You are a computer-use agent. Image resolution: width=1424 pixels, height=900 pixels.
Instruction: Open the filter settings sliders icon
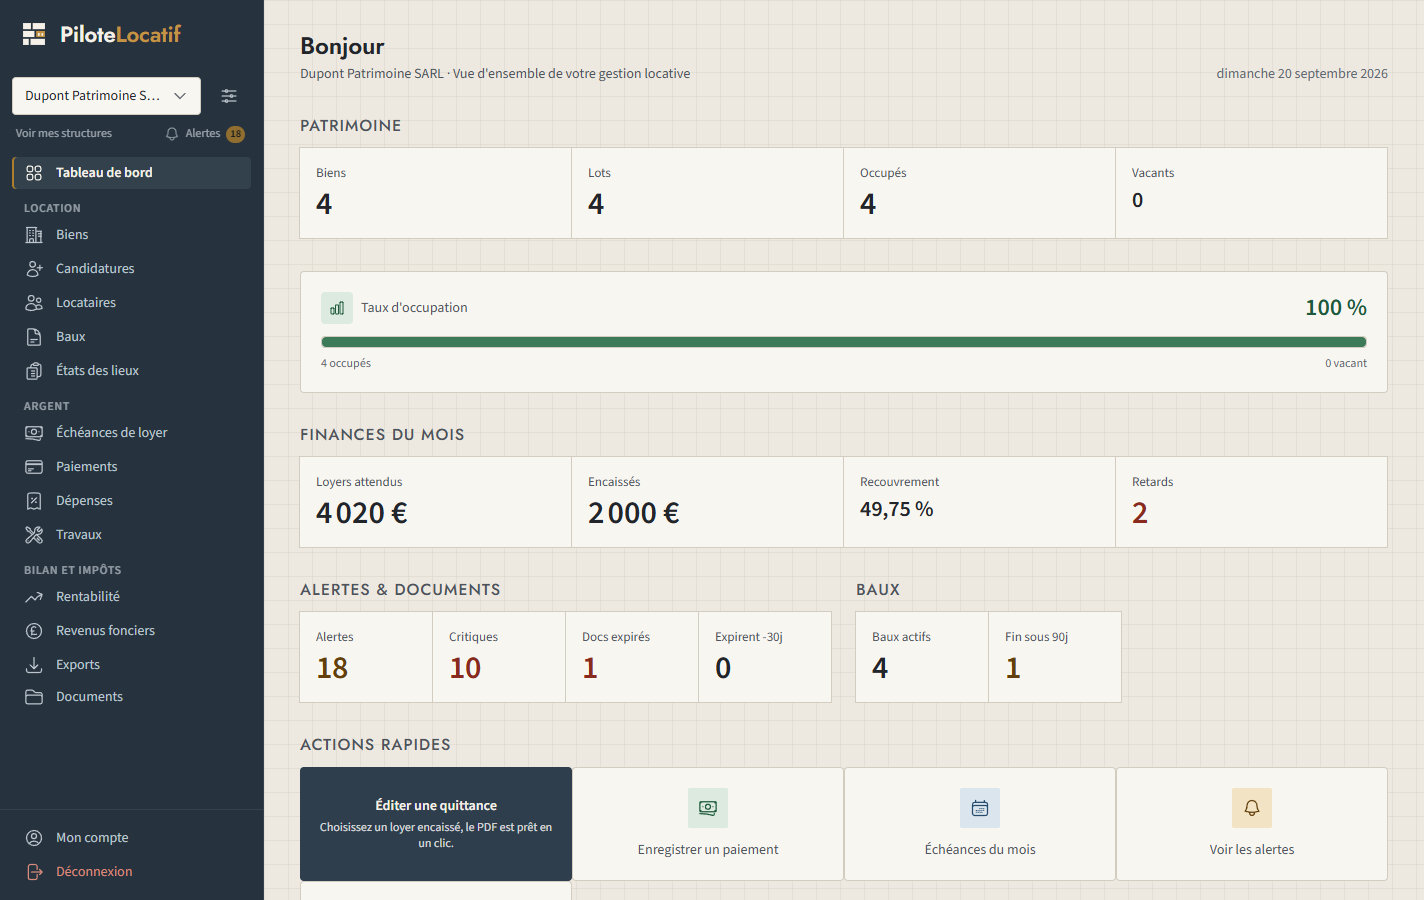229,96
